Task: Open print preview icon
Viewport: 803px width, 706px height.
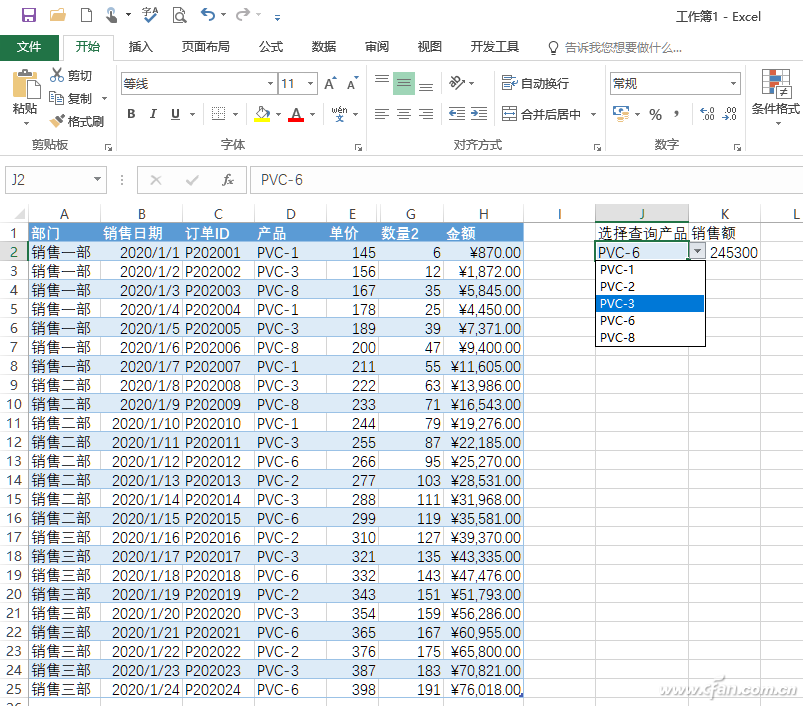Action: click(x=179, y=15)
